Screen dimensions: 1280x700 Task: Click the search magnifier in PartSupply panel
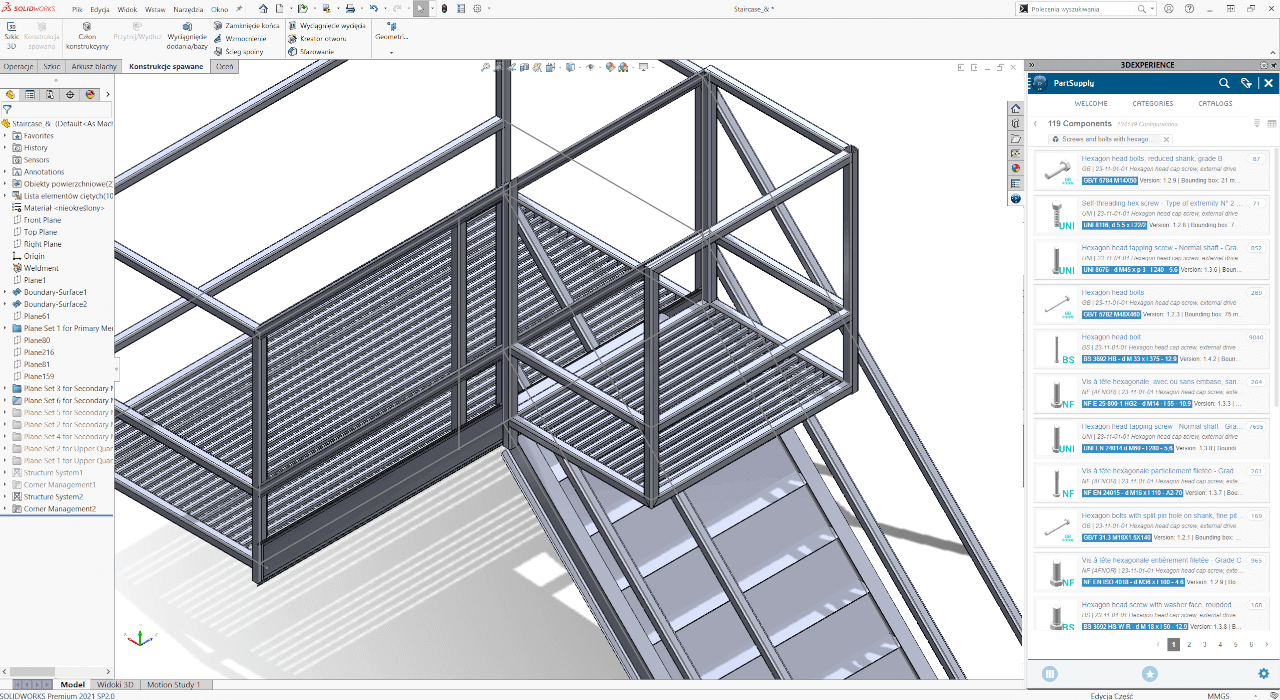coord(1224,83)
